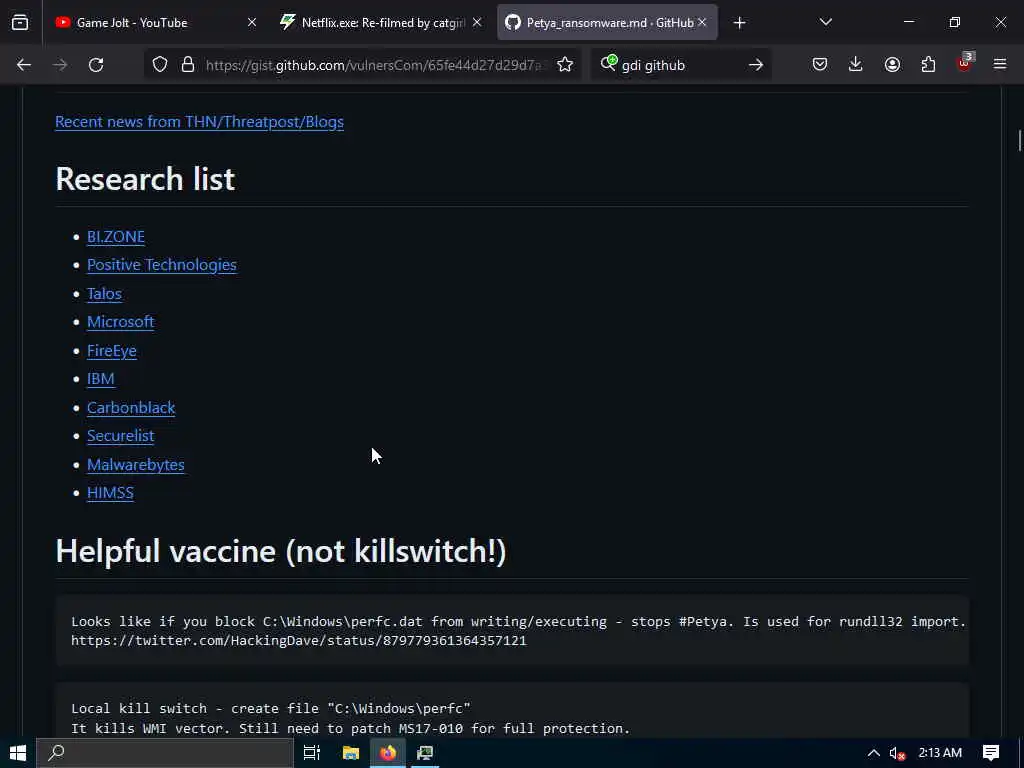1024x768 pixels.
Task: Open tracking protection shield icon
Action: 160,65
